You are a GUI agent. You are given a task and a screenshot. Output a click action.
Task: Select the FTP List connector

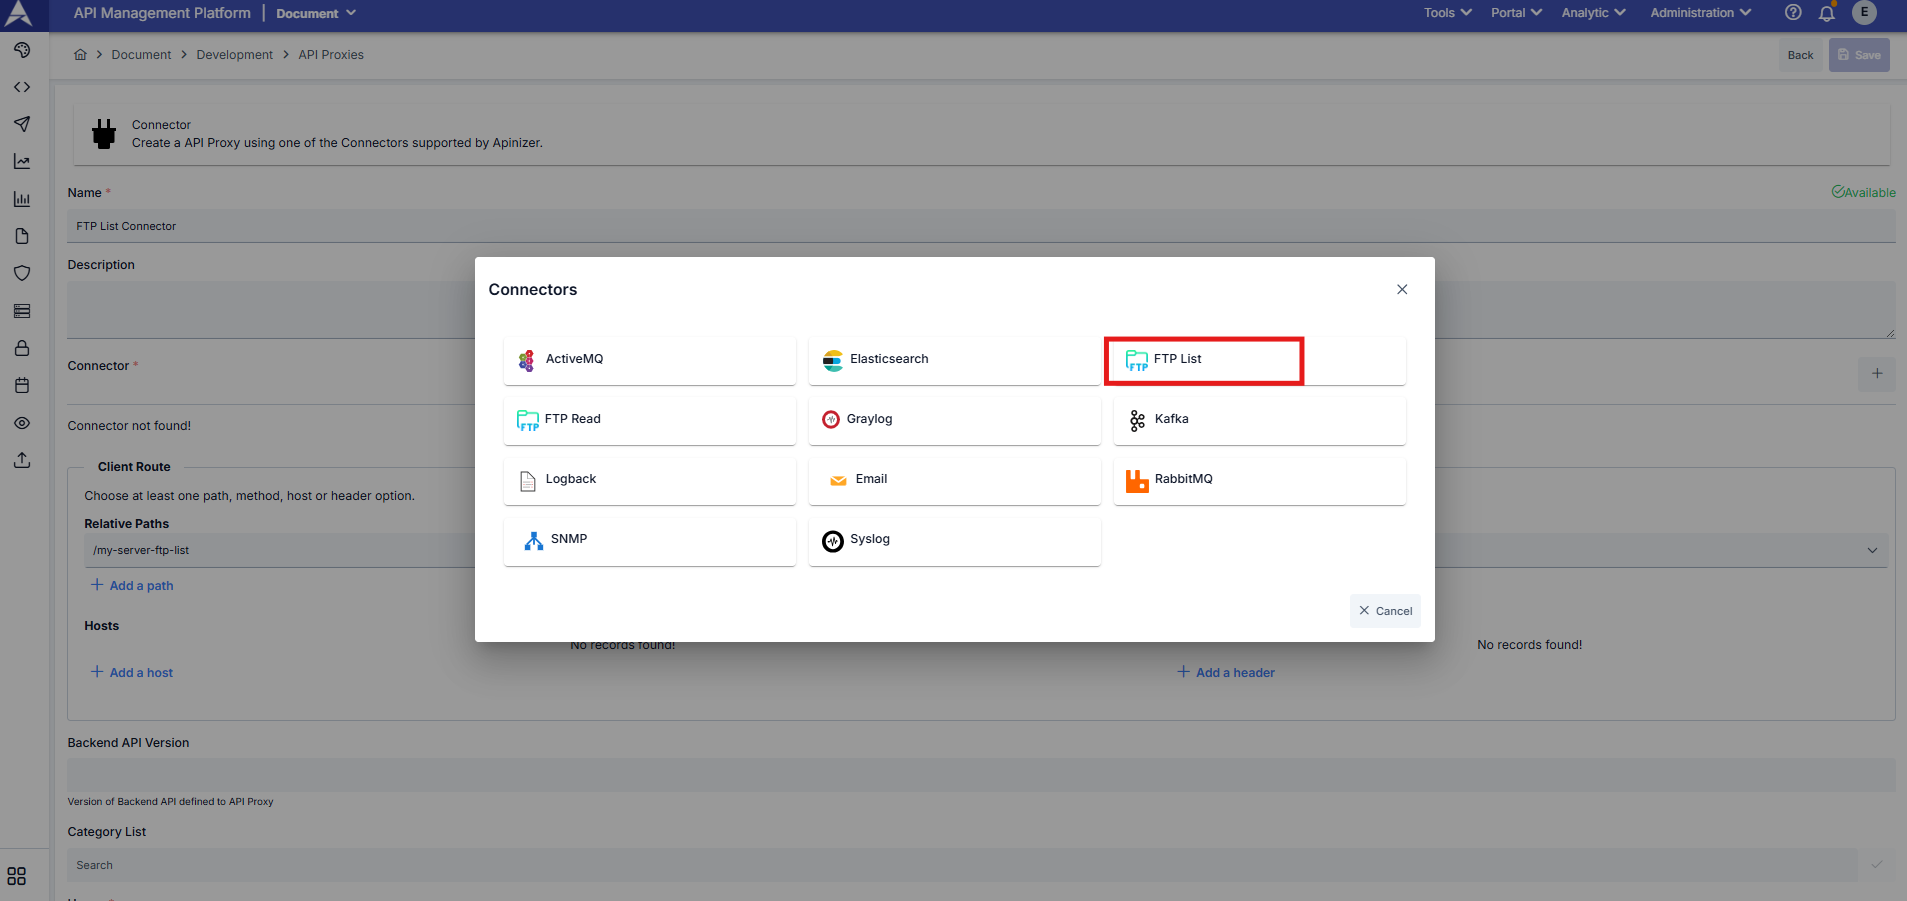click(1203, 359)
